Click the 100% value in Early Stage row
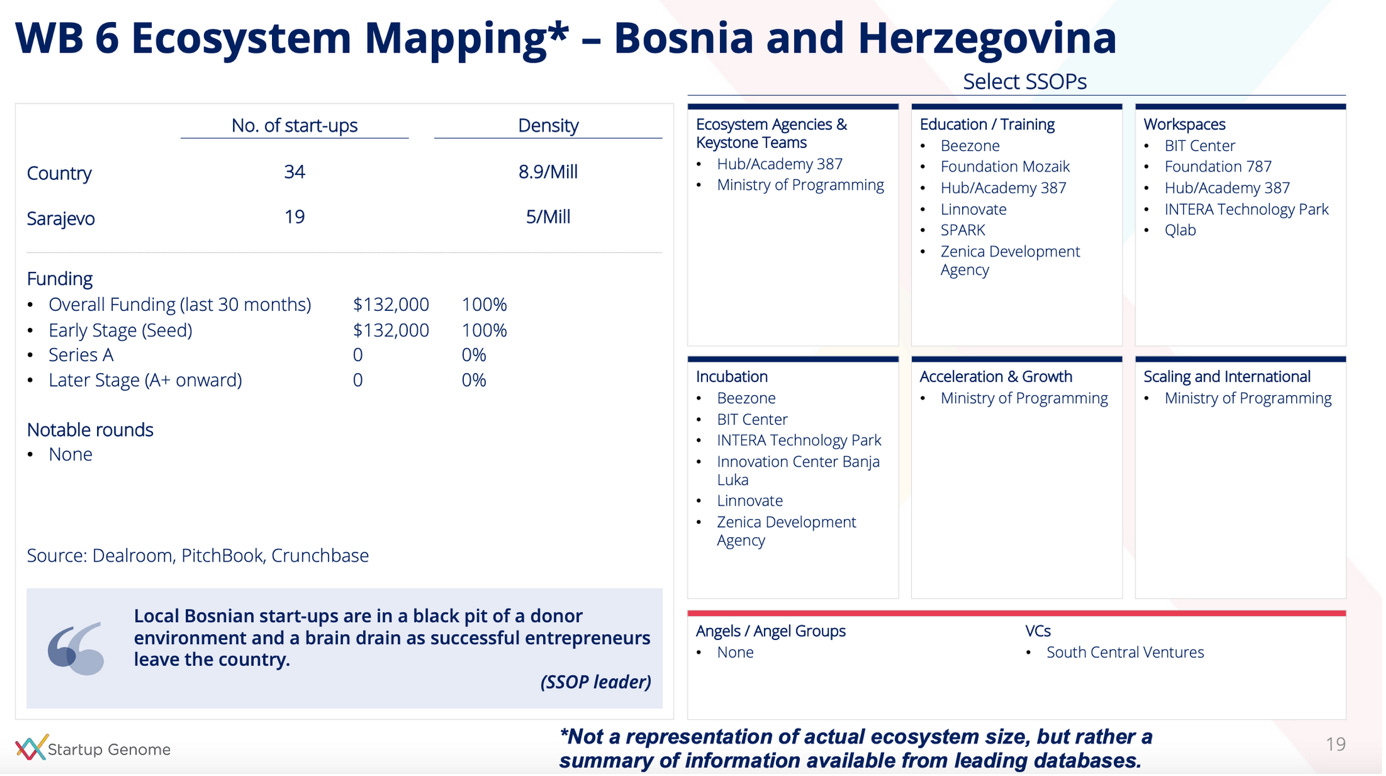1386x776 pixels. click(x=484, y=330)
